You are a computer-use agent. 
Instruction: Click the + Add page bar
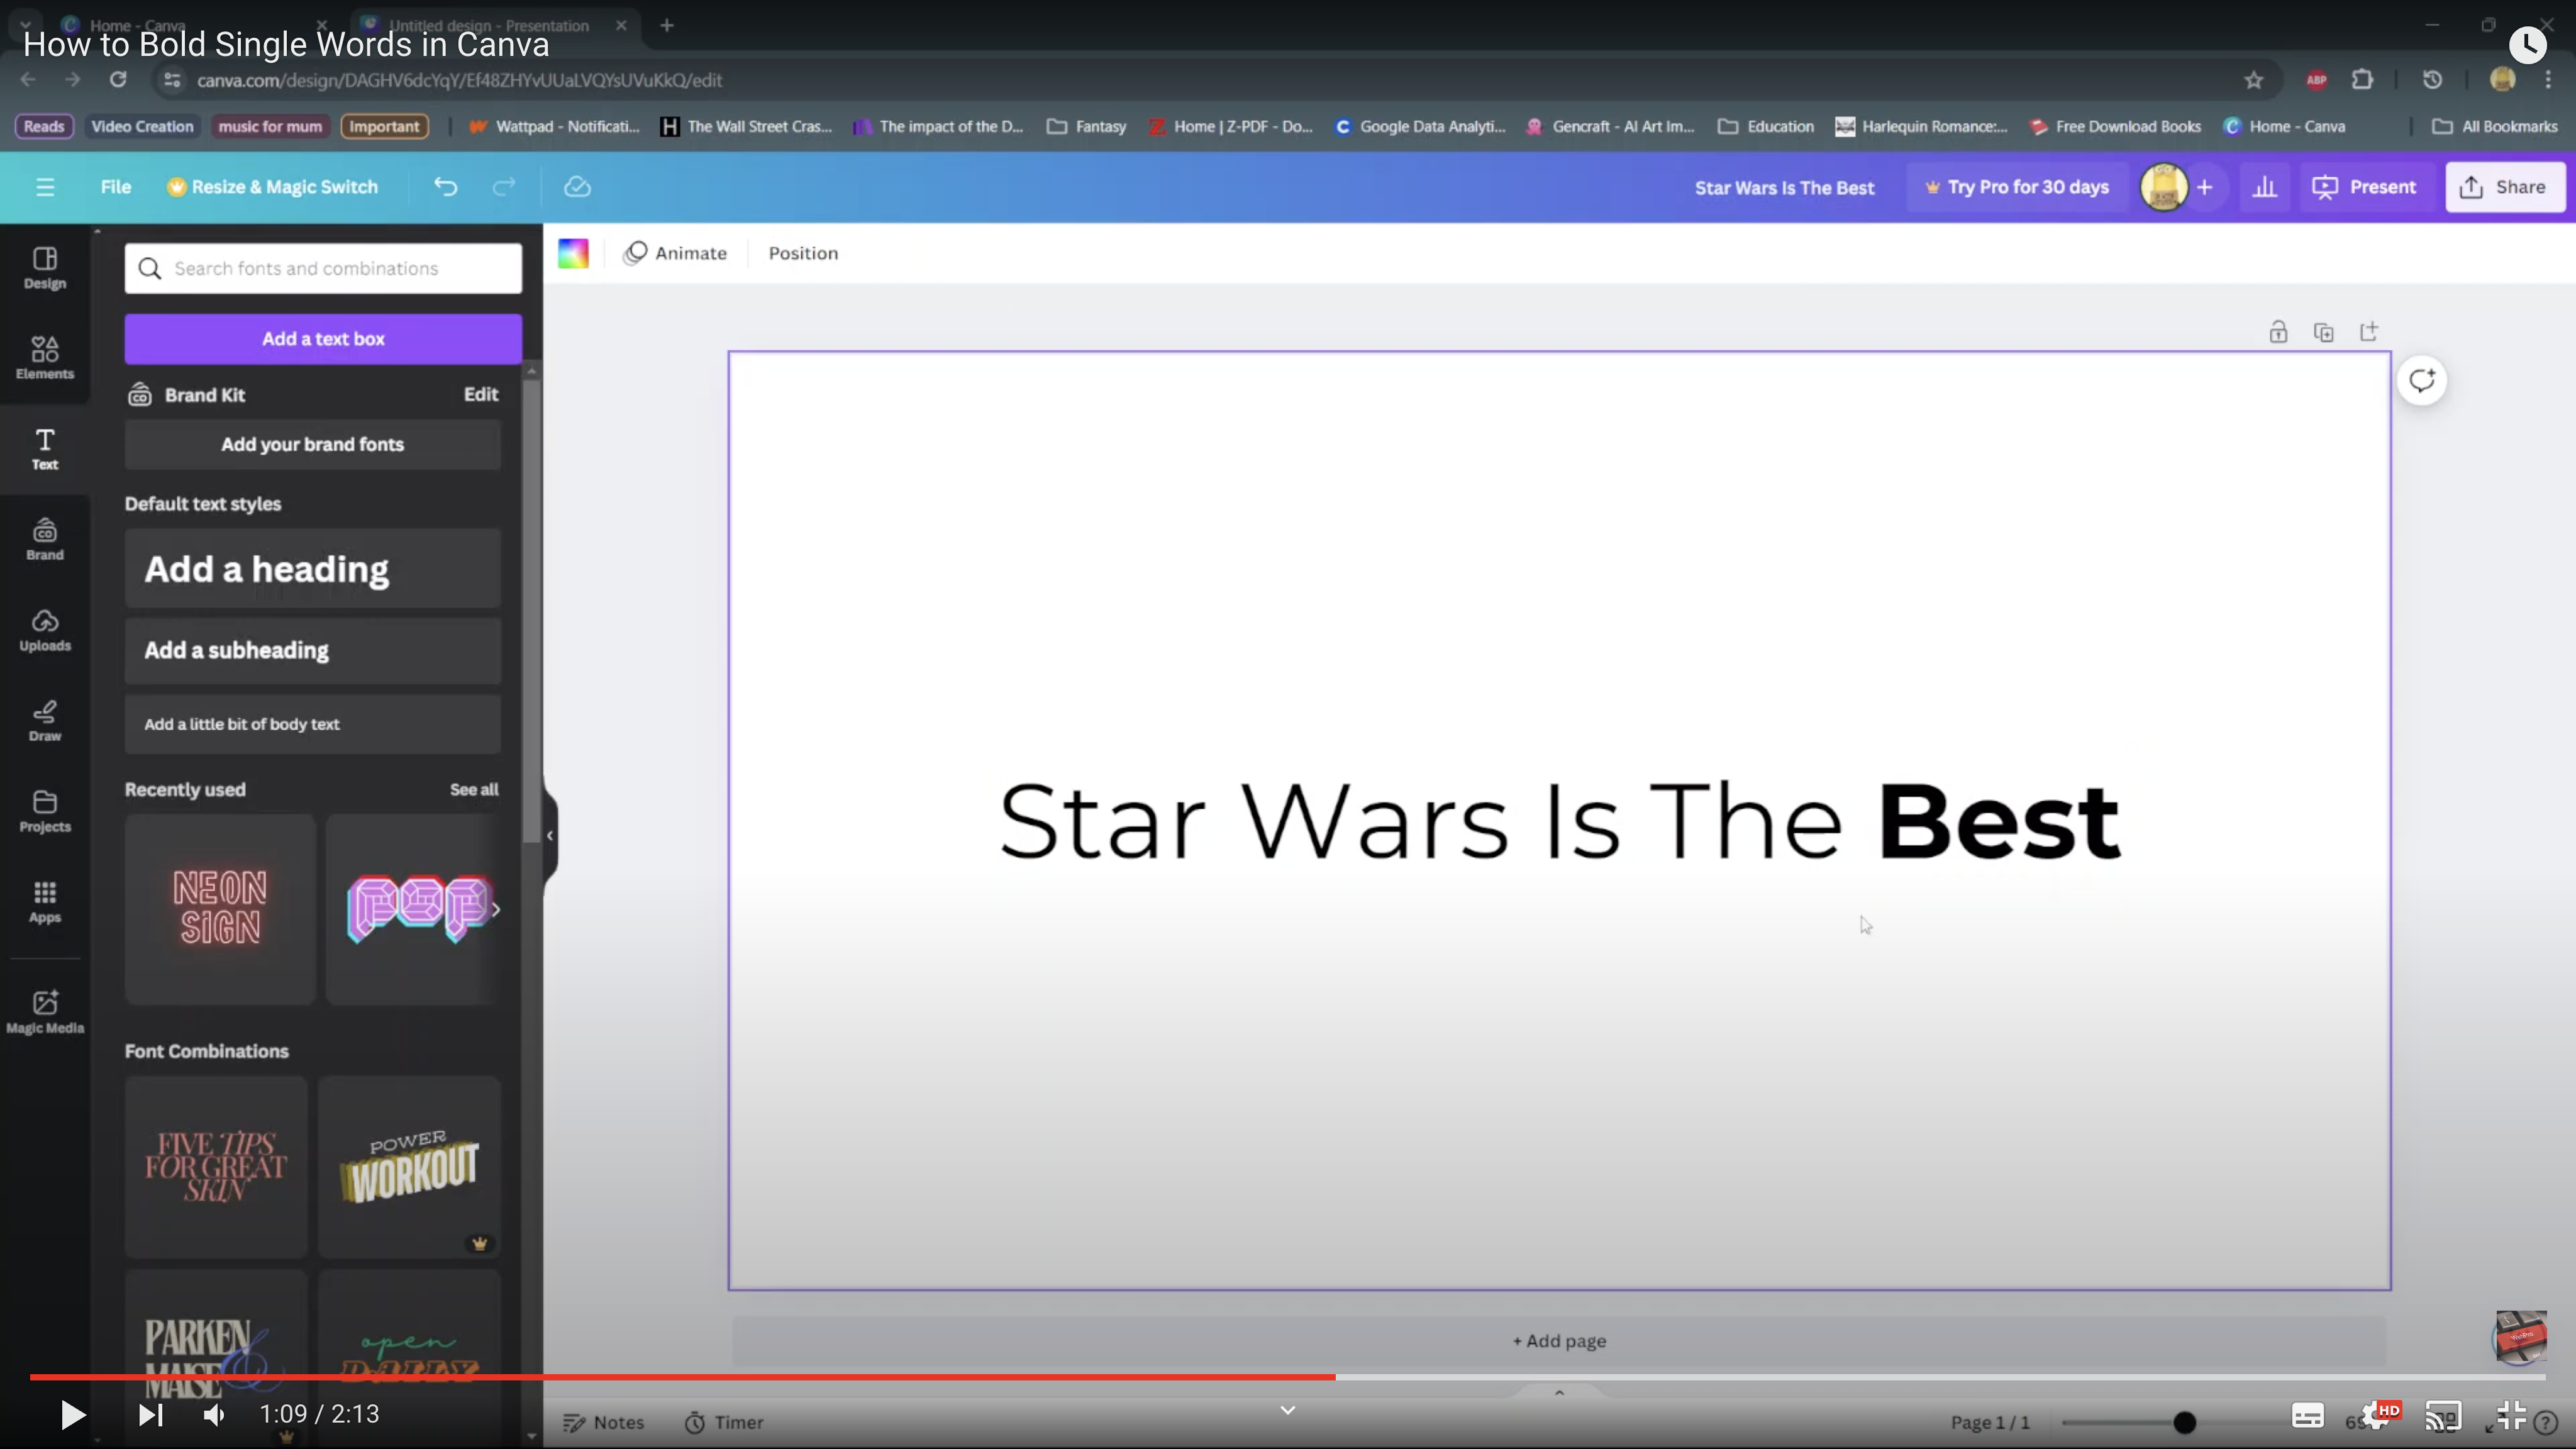coord(1559,1341)
